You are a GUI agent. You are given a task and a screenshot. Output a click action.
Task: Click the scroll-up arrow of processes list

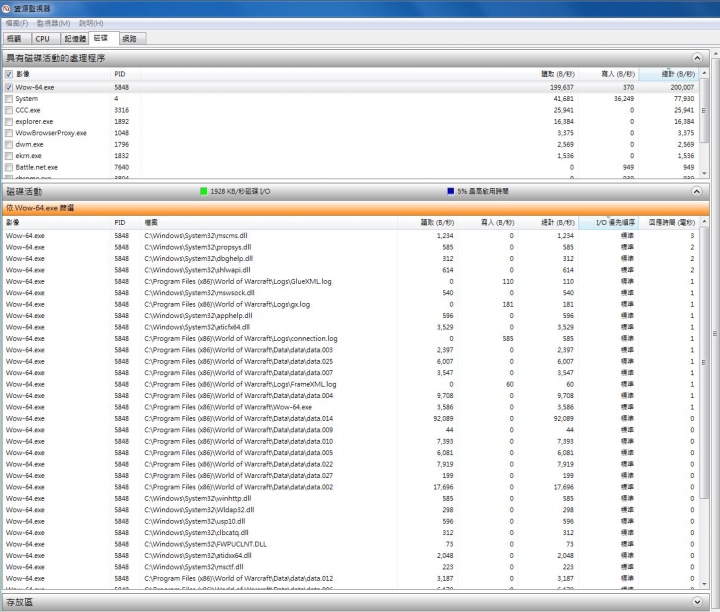(x=704, y=73)
